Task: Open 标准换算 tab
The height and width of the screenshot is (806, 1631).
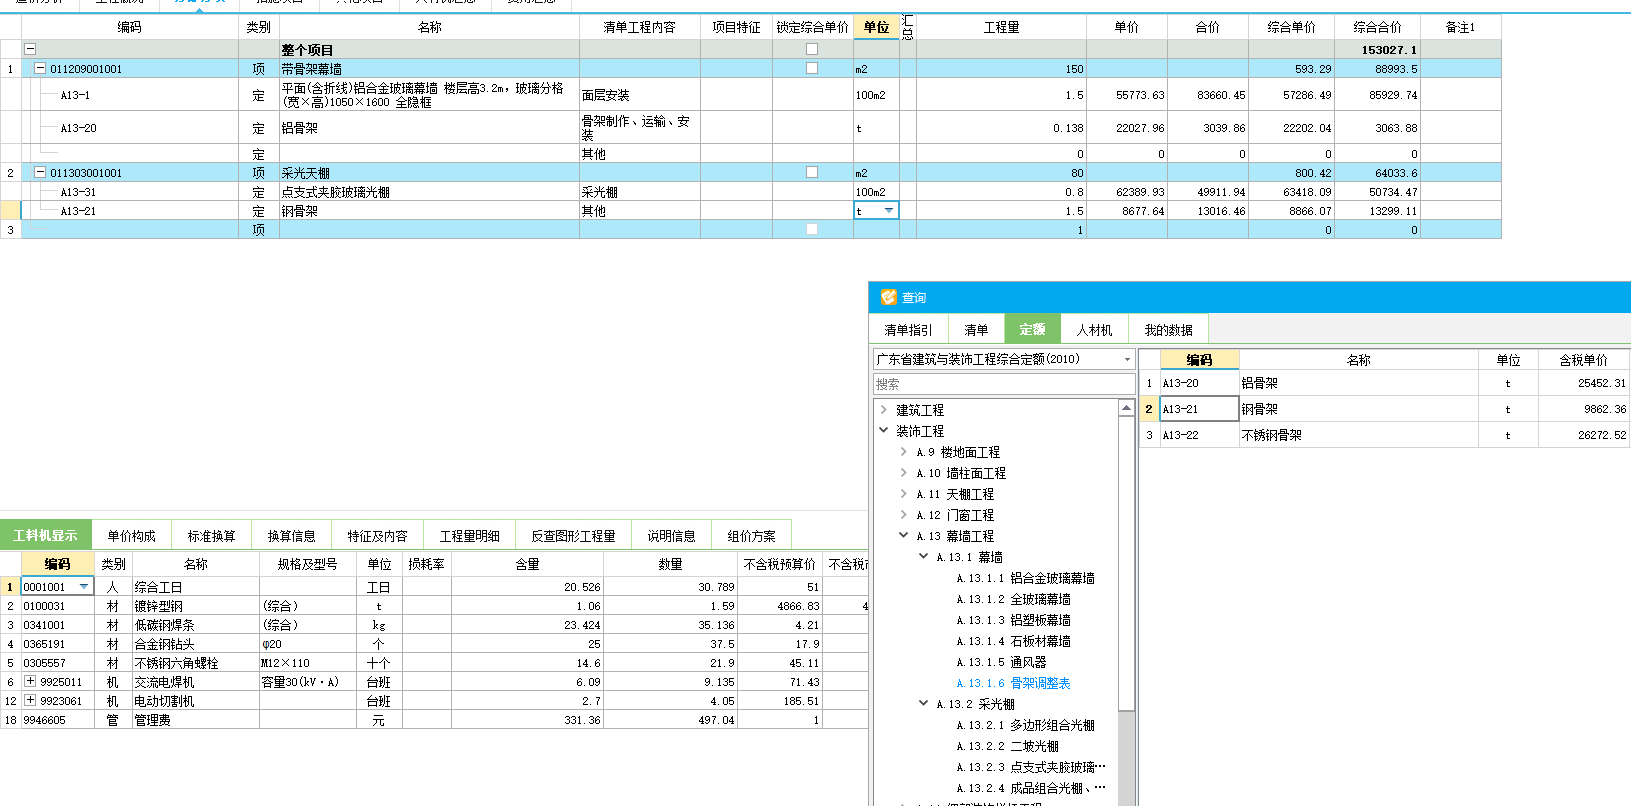Action: (x=211, y=535)
